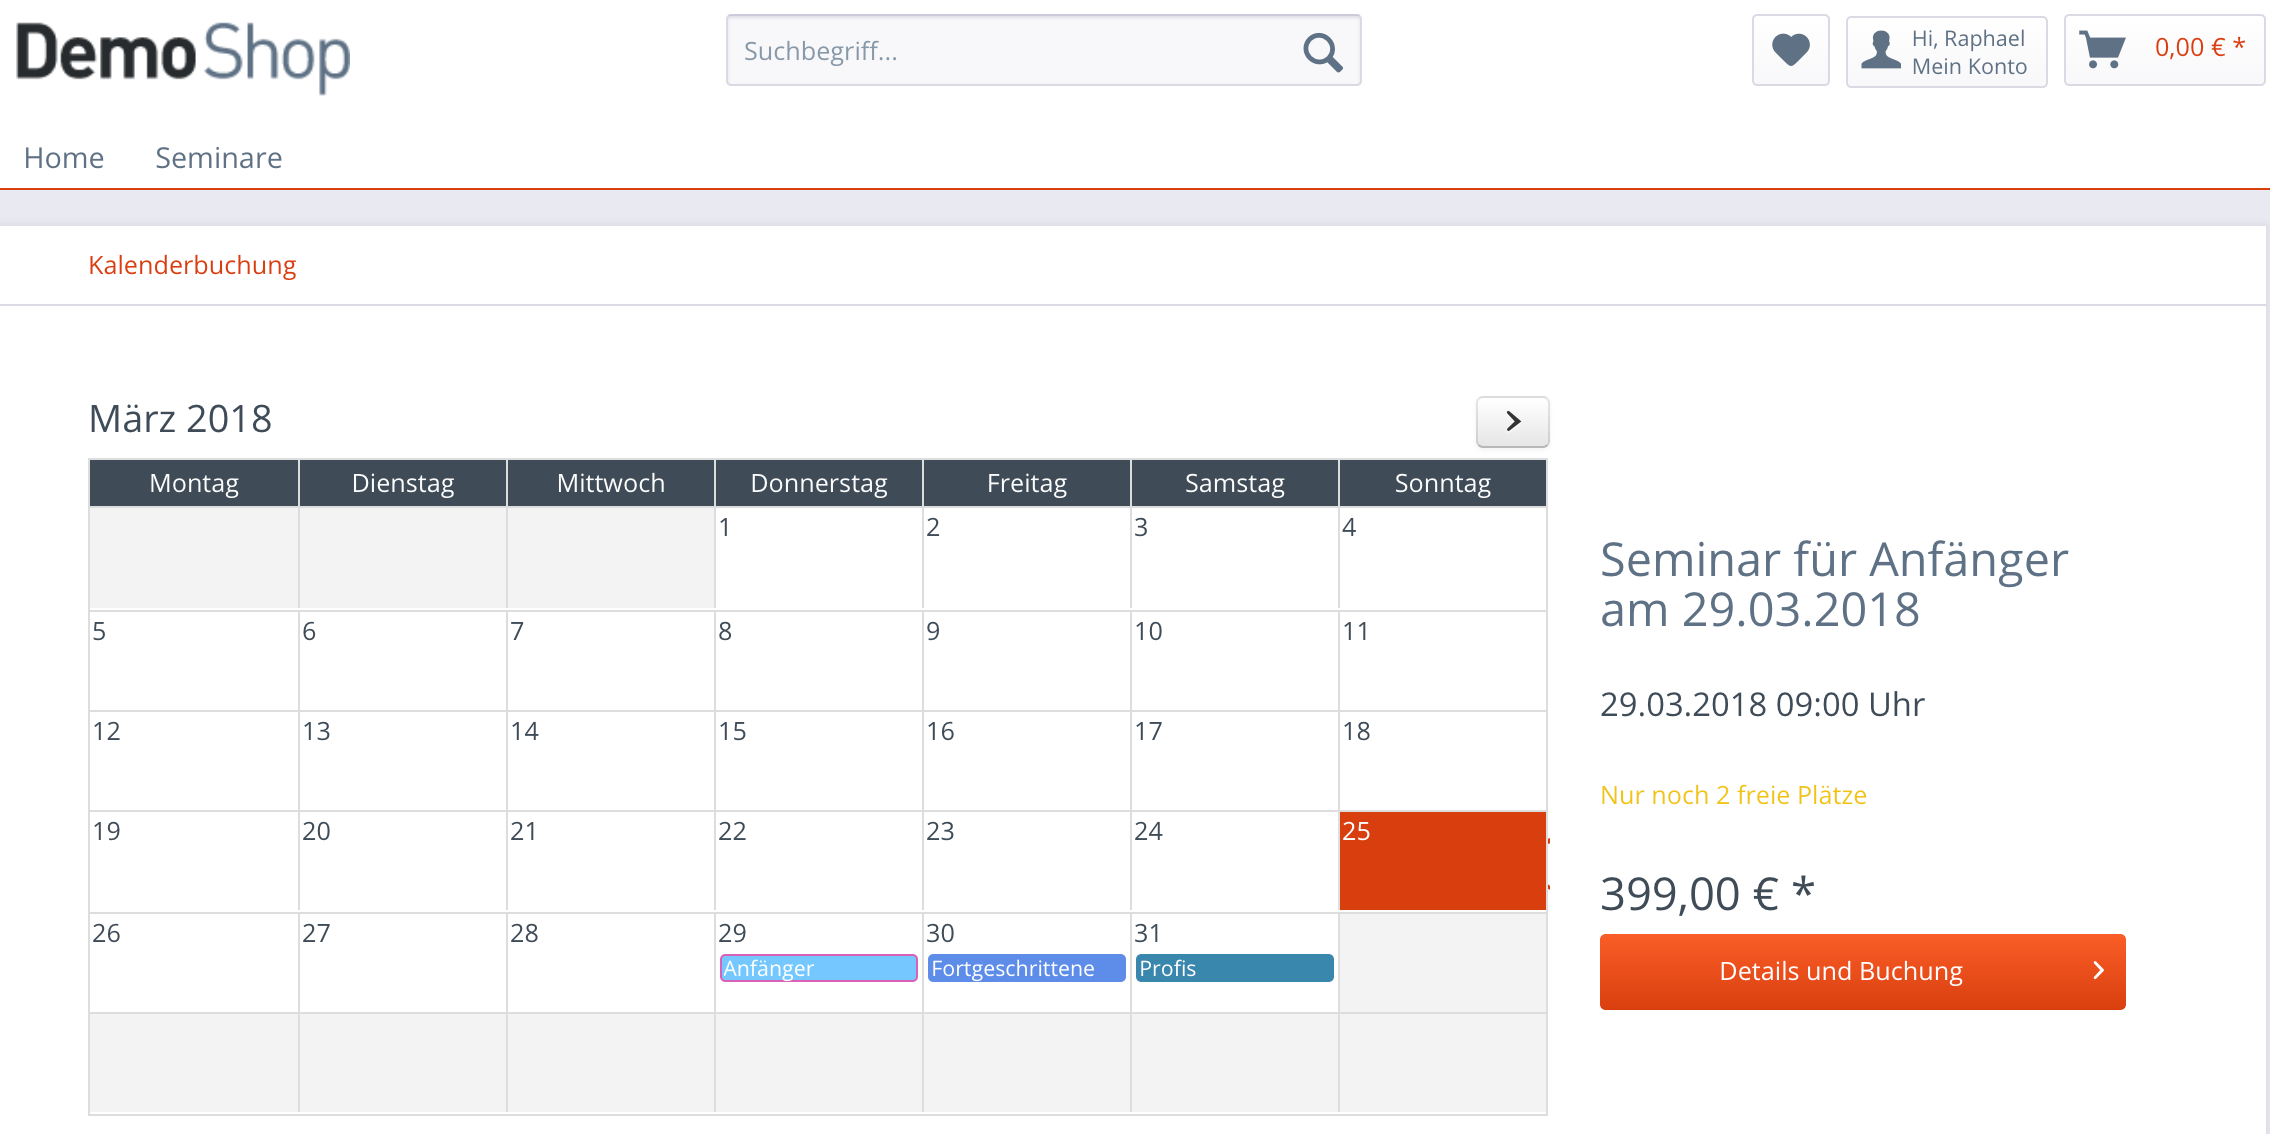Click the Freitag column header
2270x1134 pixels.
[x=1026, y=483]
